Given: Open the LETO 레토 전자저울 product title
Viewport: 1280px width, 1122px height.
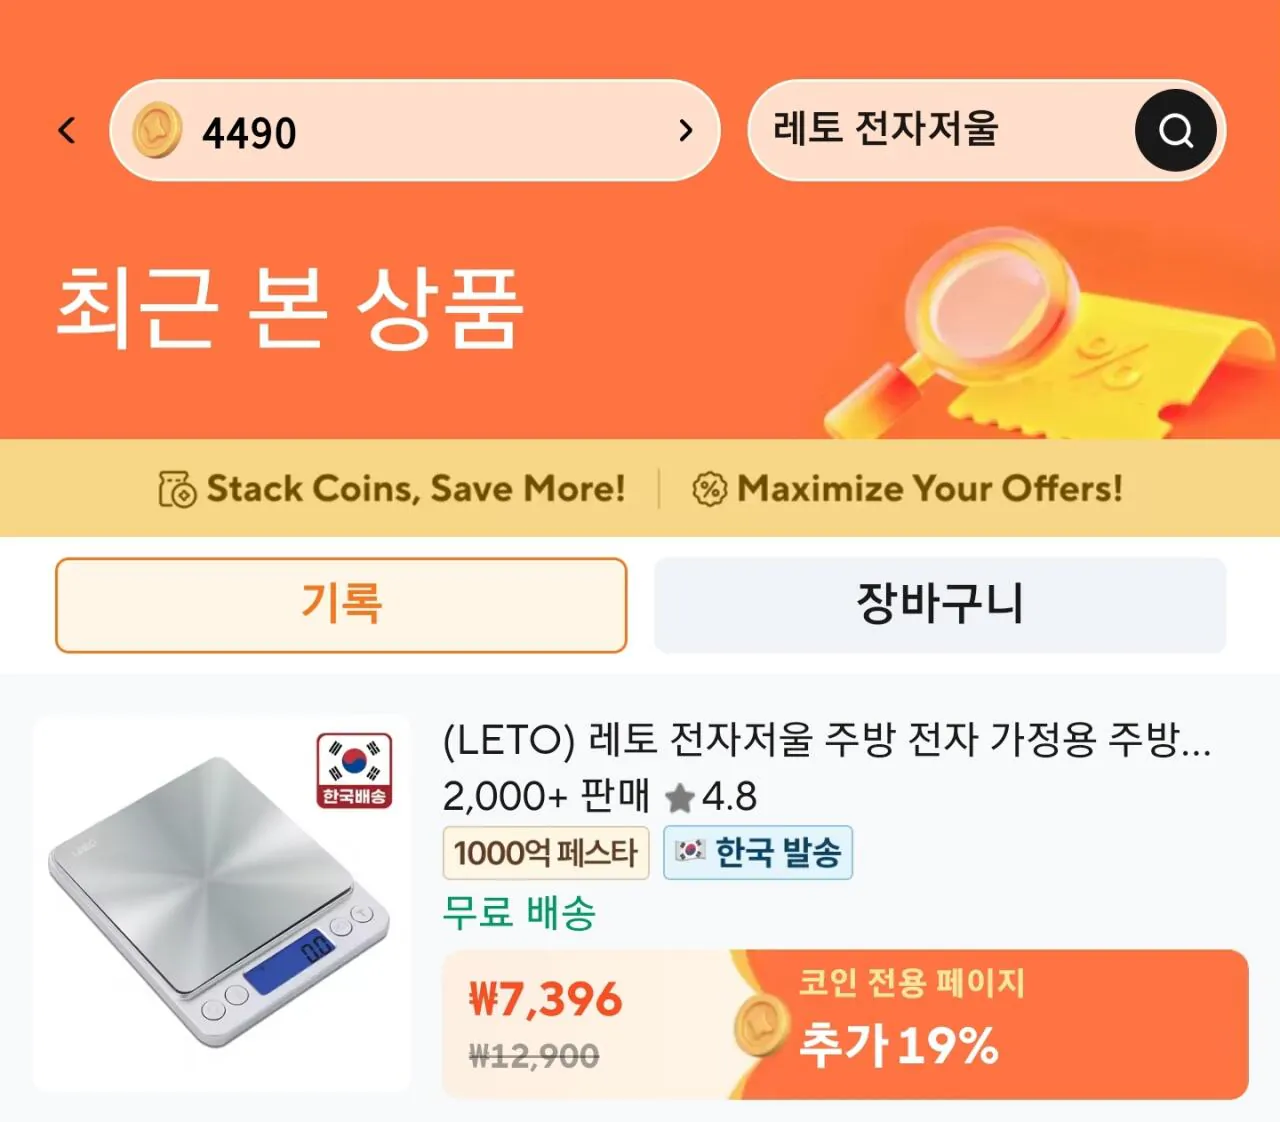Looking at the screenshot, I should (826, 741).
